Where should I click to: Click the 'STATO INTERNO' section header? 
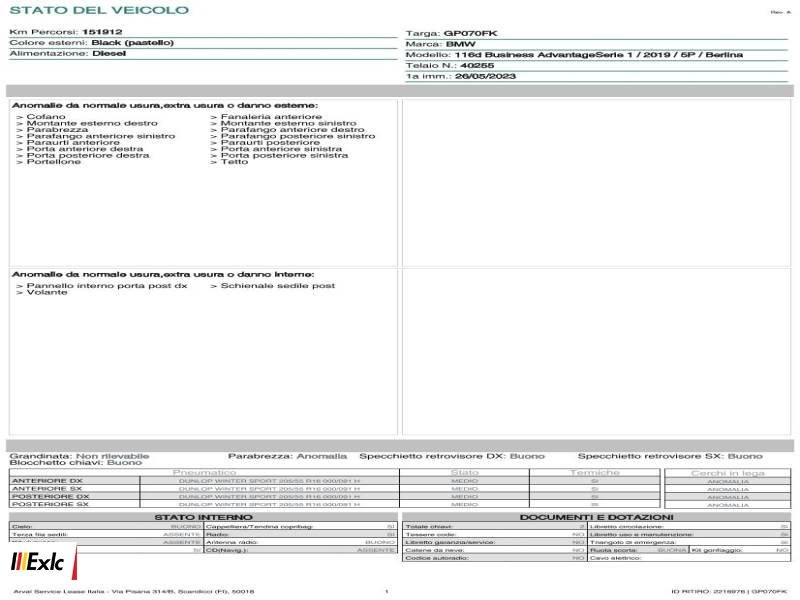[204, 517]
